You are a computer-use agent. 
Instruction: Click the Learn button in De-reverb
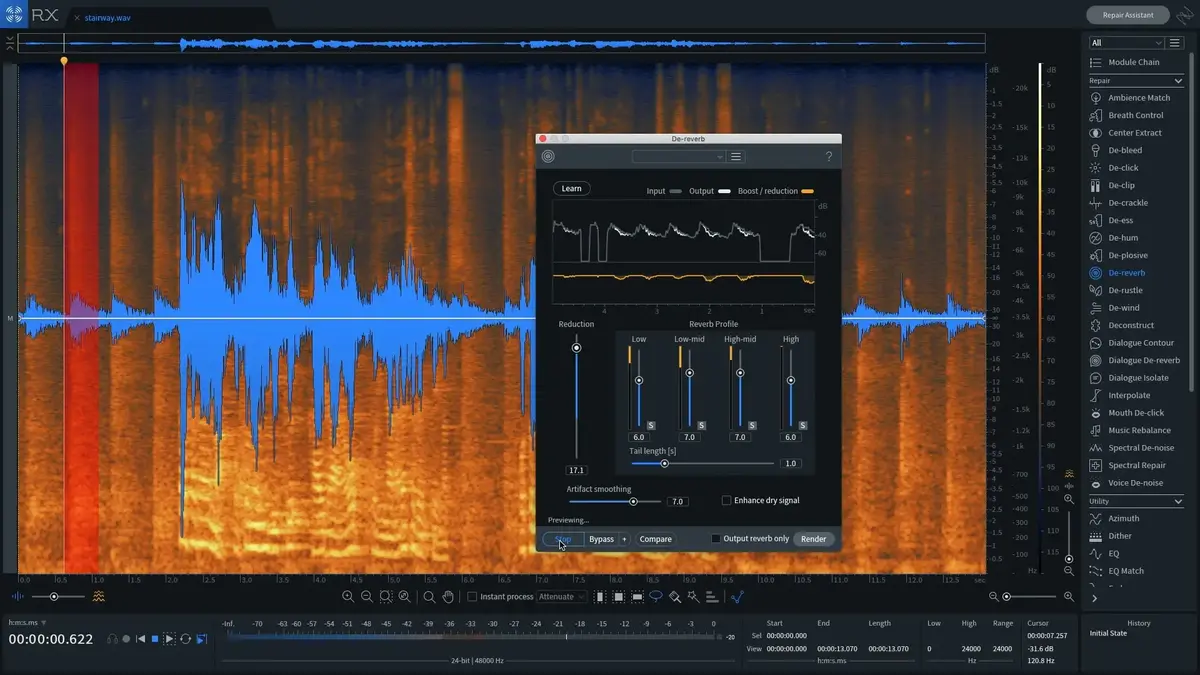point(571,188)
